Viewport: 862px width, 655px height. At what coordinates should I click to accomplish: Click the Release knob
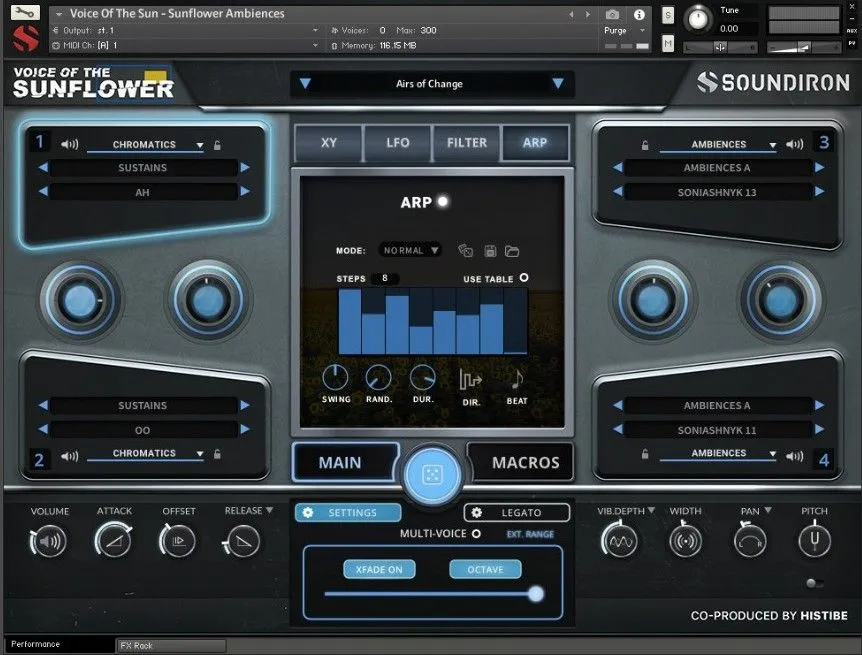[242, 541]
